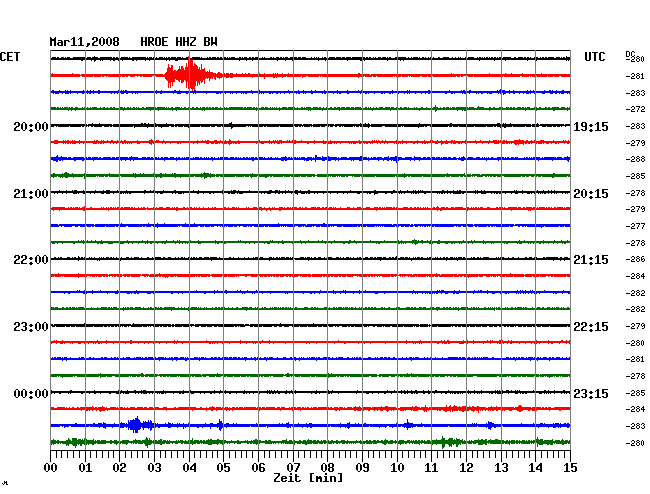Click the 21:15 UTC time label
This screenshot has width=650, height=494.
pos(591,260)
